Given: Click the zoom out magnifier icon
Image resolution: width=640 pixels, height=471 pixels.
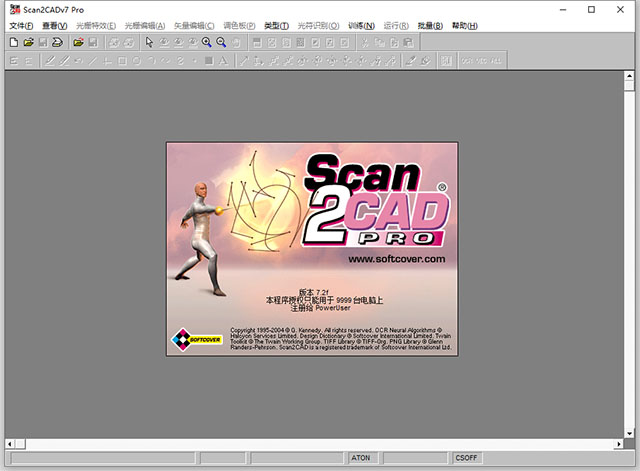Looking at the screenshot, I should [220, 43].
